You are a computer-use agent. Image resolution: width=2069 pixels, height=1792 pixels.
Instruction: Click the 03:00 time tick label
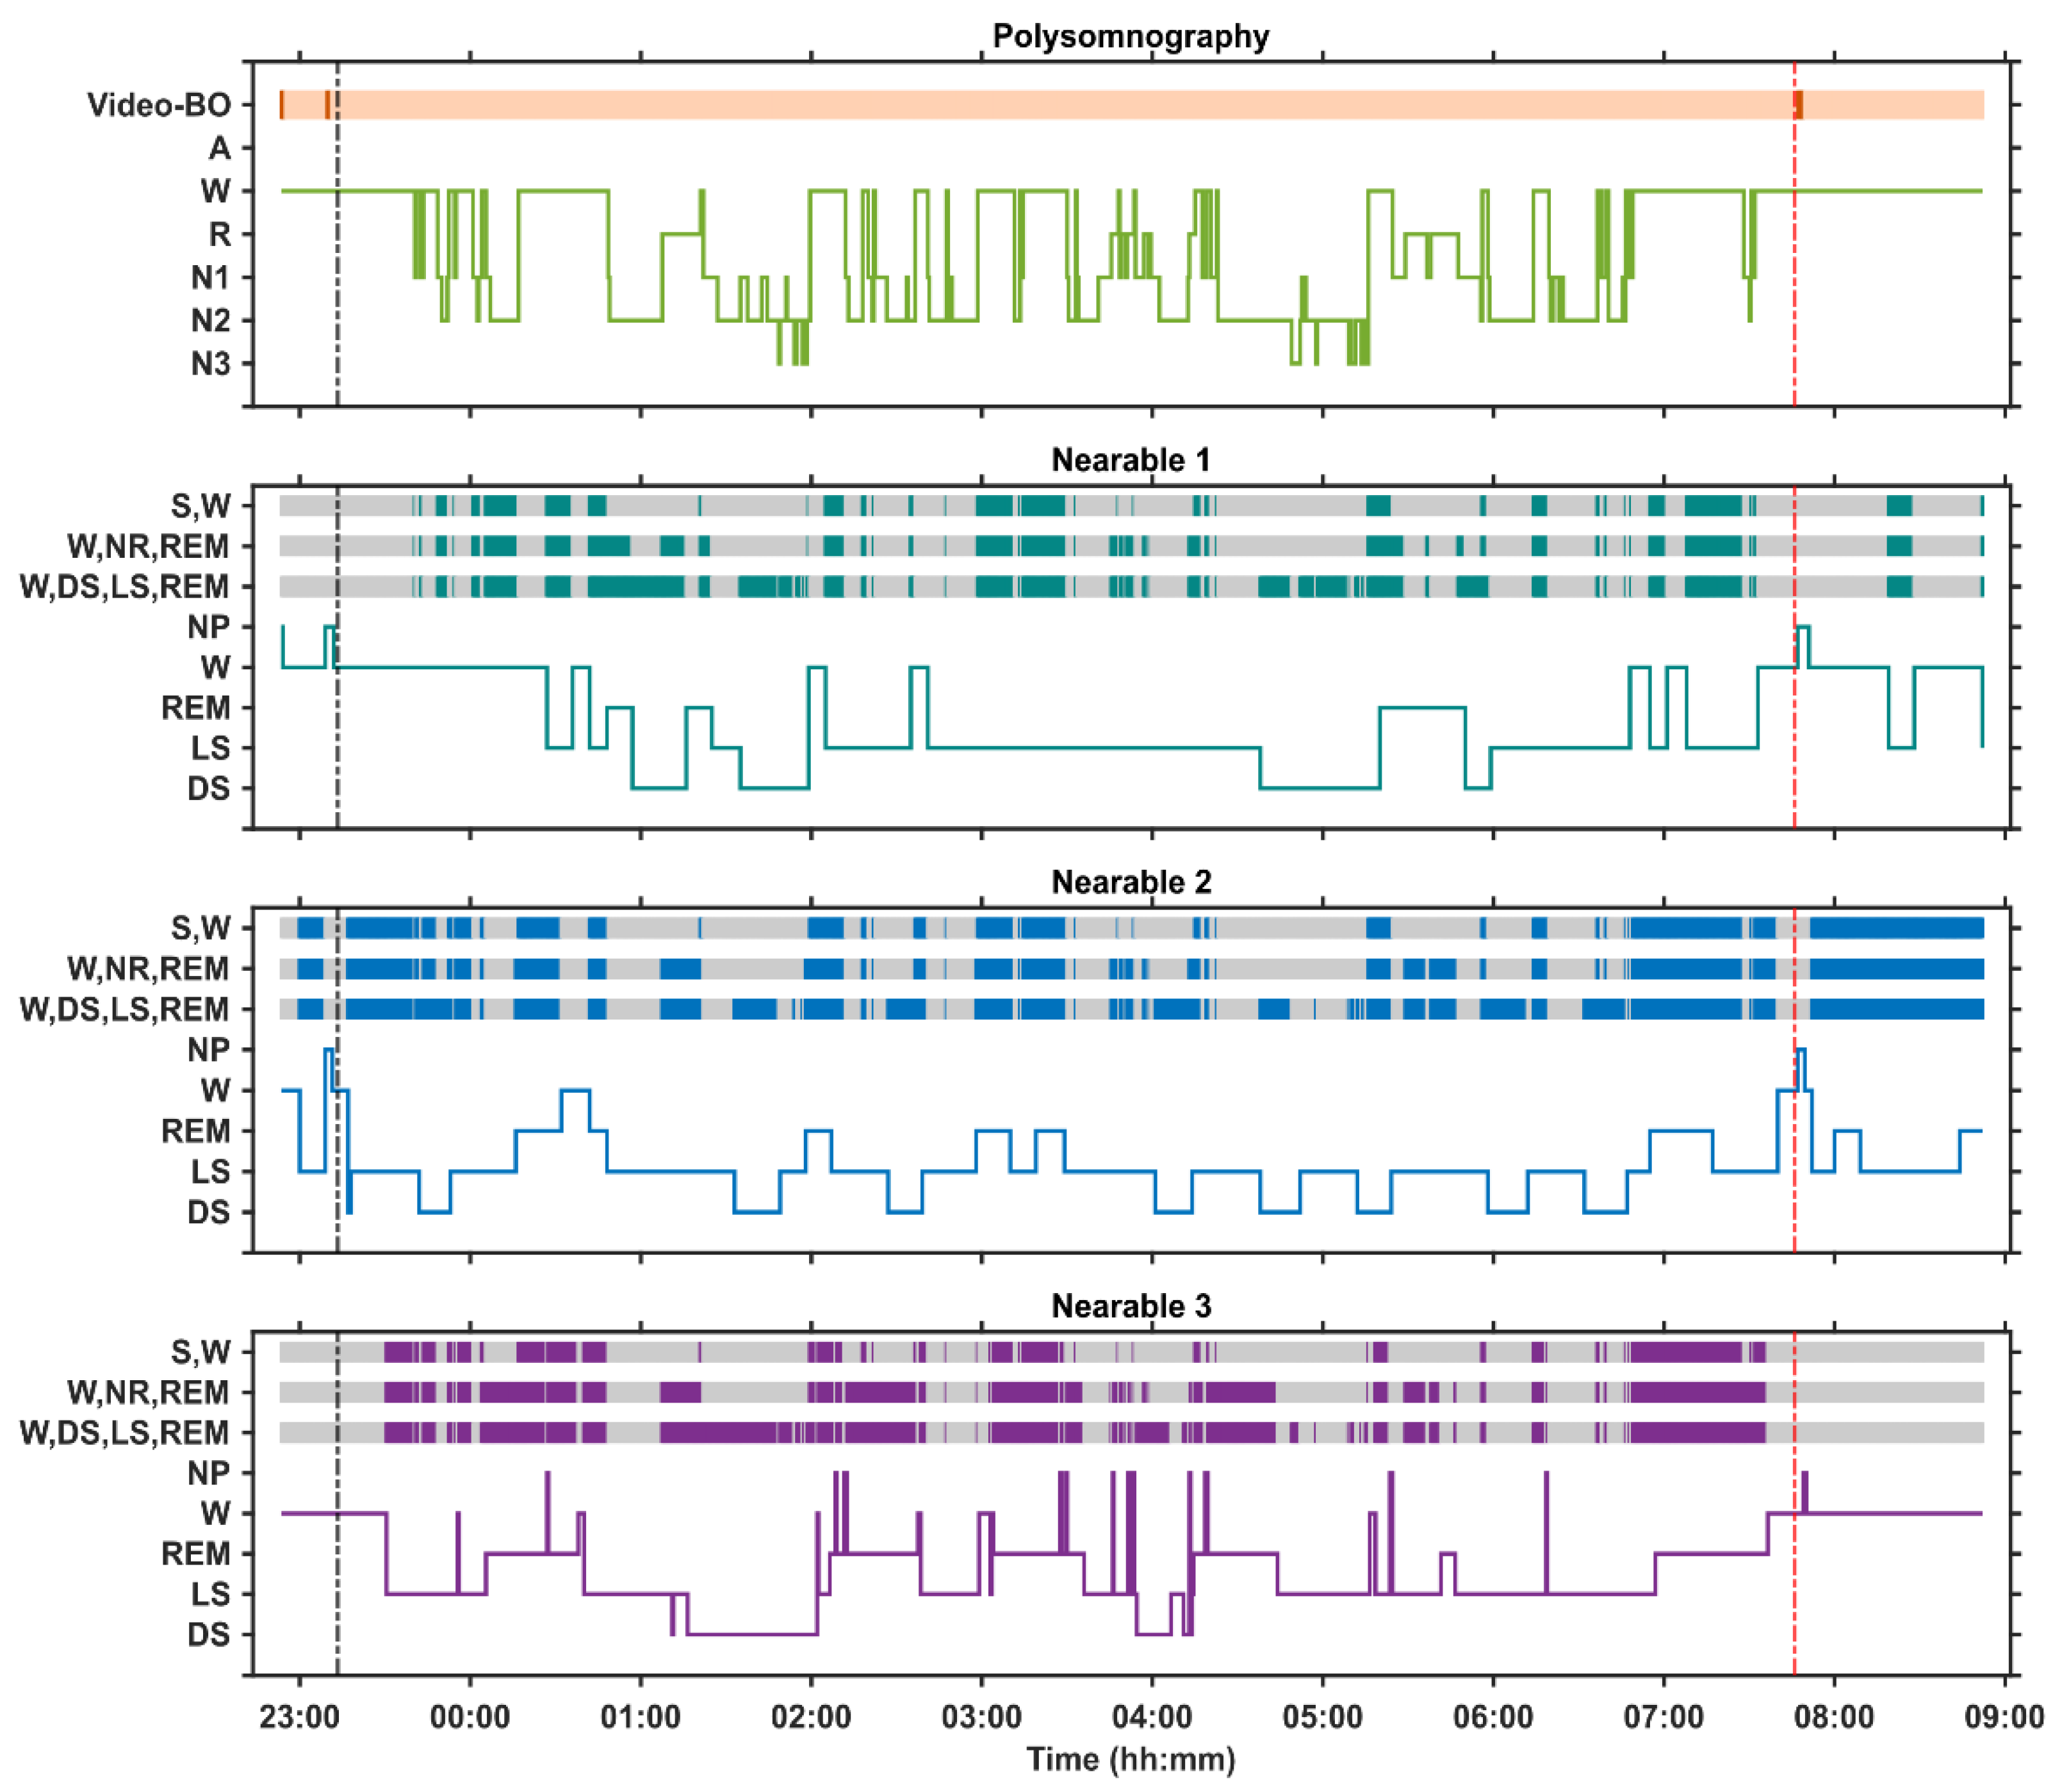click(x=981, y=1718)
